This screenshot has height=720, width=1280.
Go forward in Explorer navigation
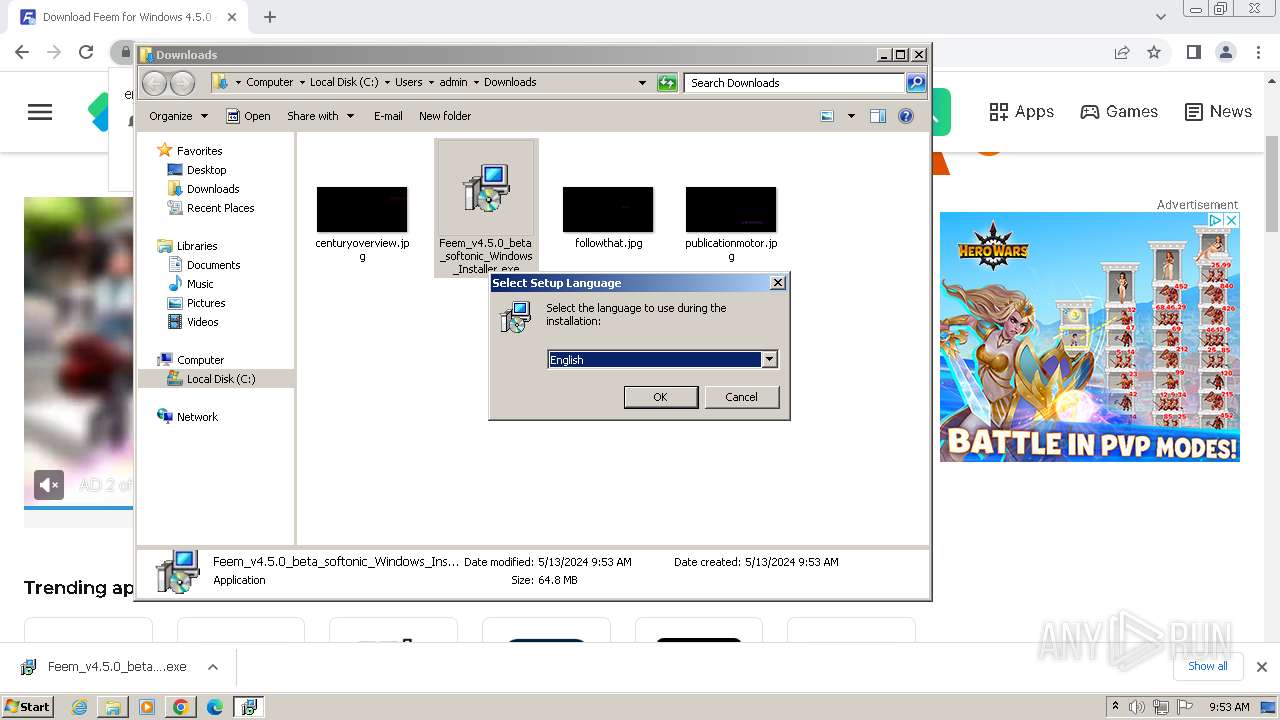click(183, 83)
